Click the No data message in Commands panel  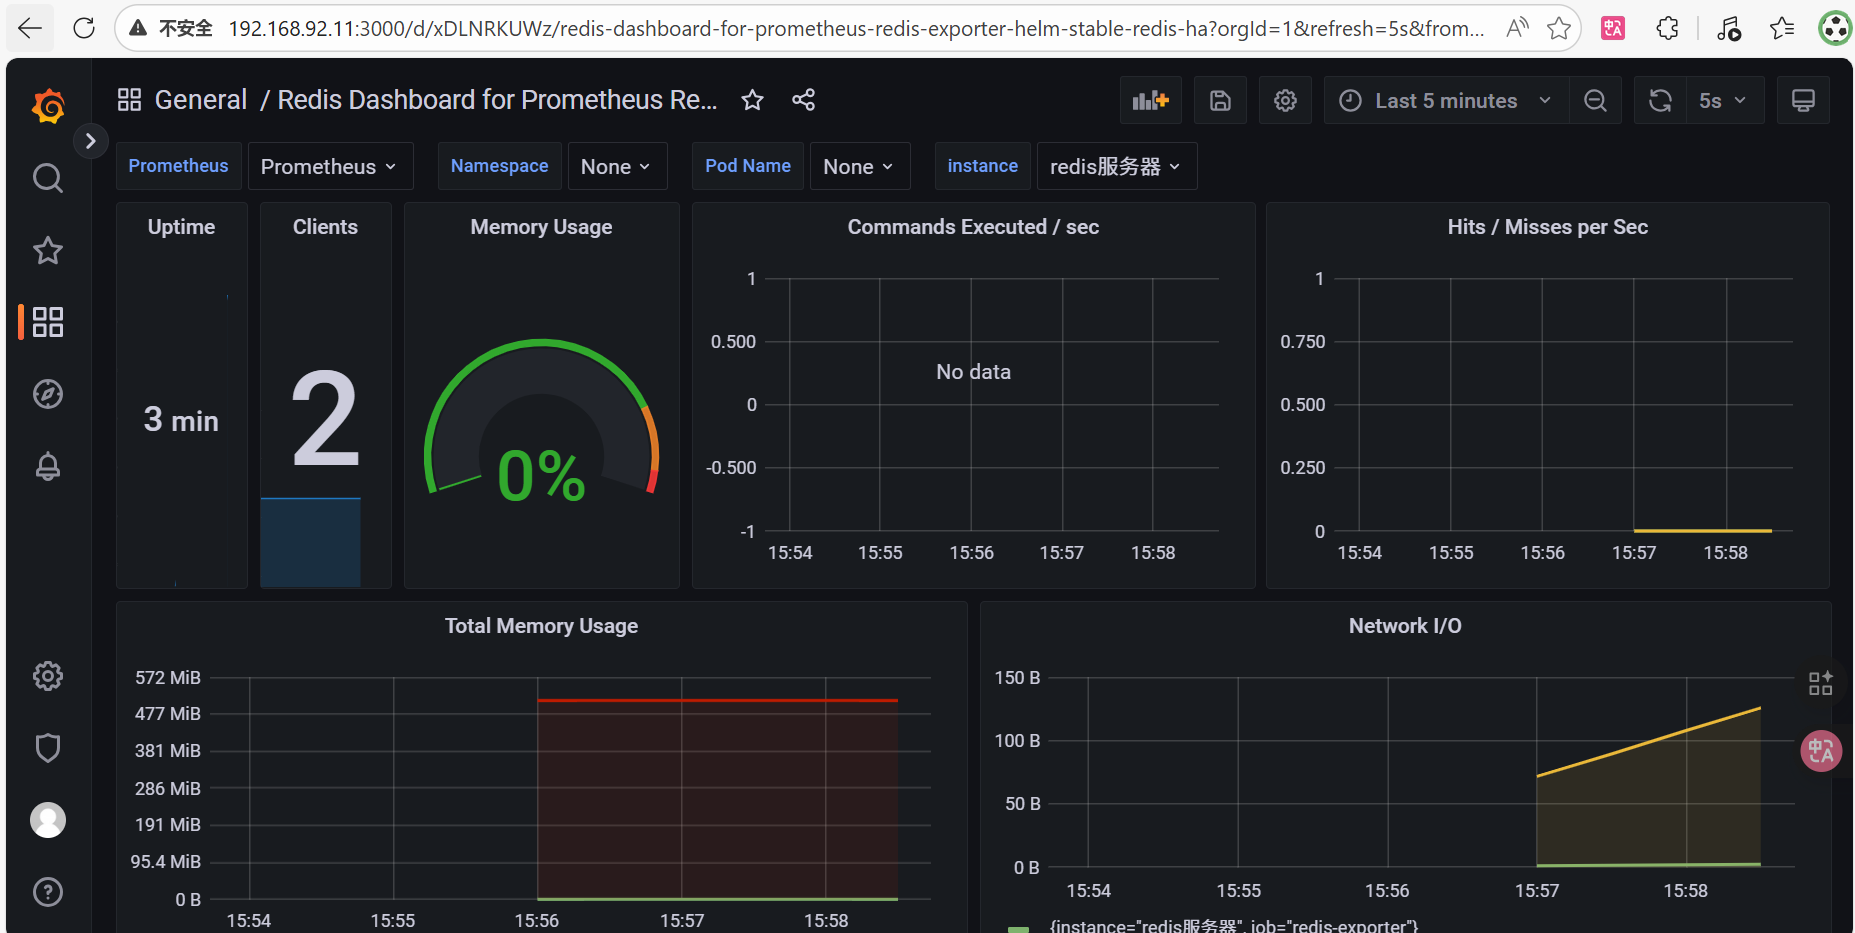pos(973,372)
